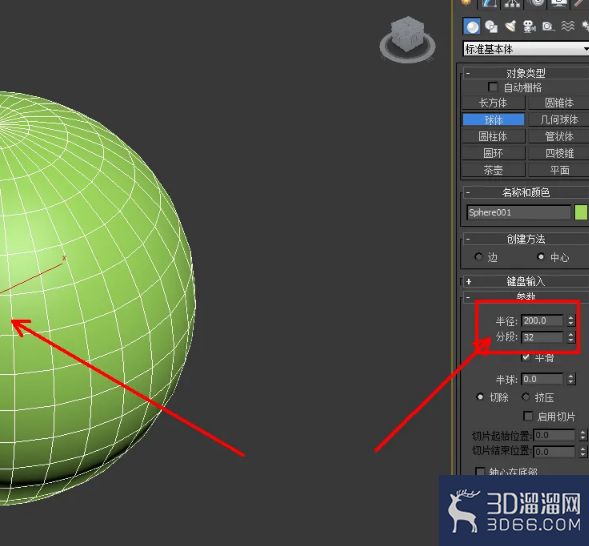Click the 半球 value field
The image size is (589, 546).
(x=542, y=379)
